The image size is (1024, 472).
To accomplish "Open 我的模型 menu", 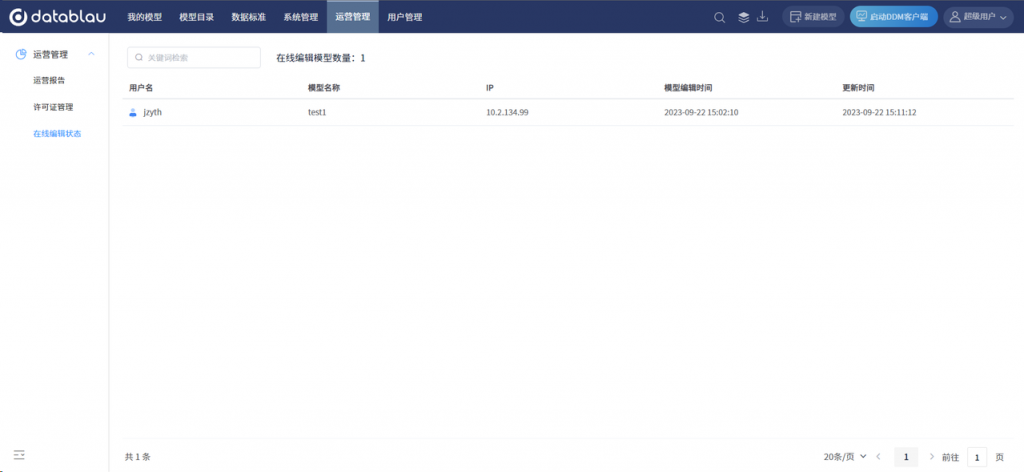I will click(144, 18).
